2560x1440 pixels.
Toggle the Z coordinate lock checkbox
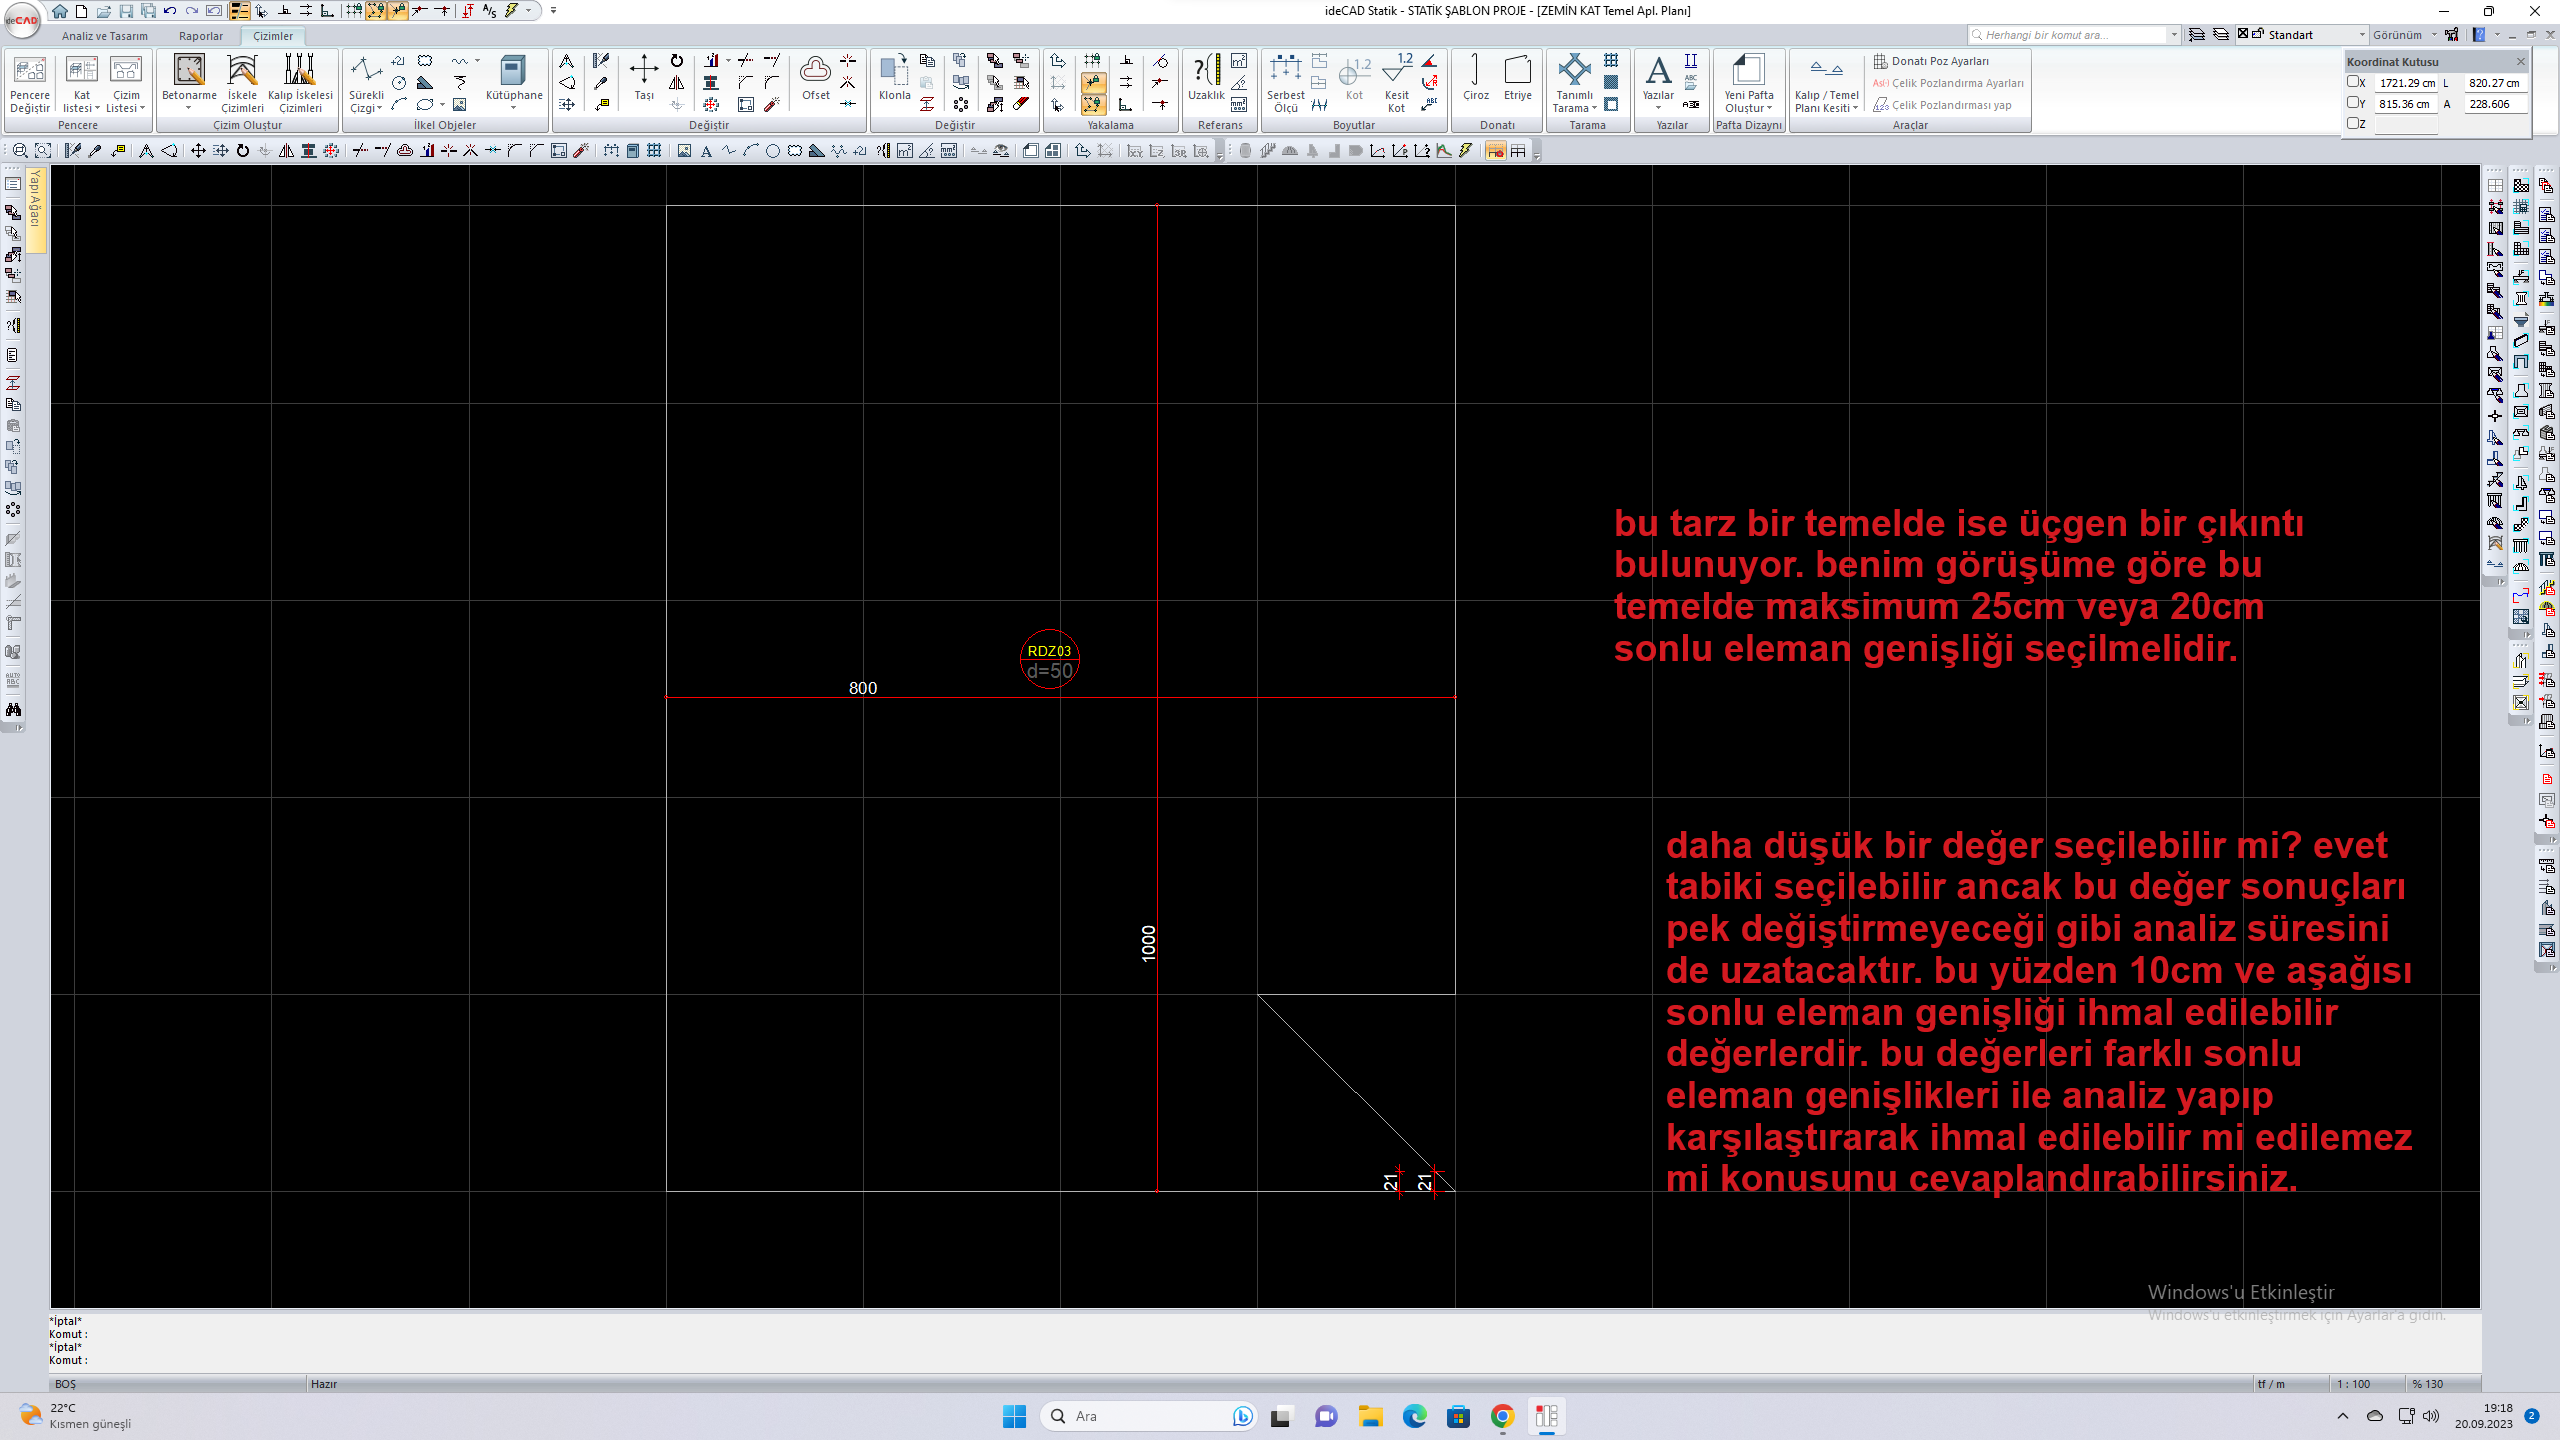[x=2353, y=123]
